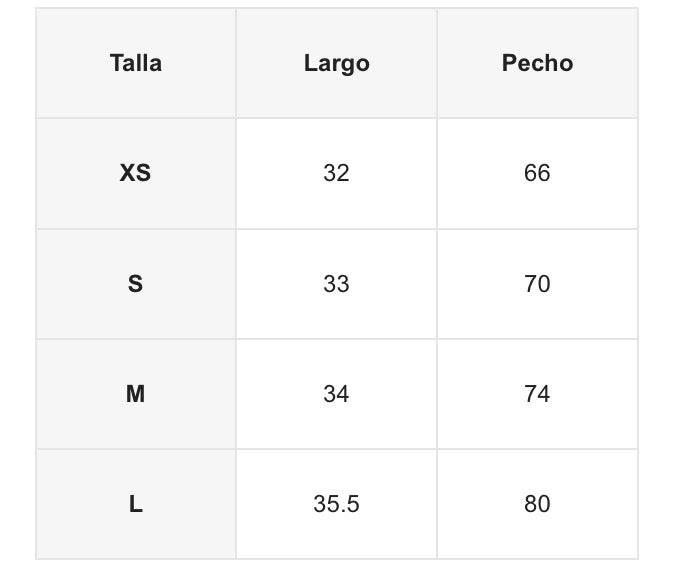Select the XS size cell
This screenshot has width=682, height=574.
(x=136, y=173)
